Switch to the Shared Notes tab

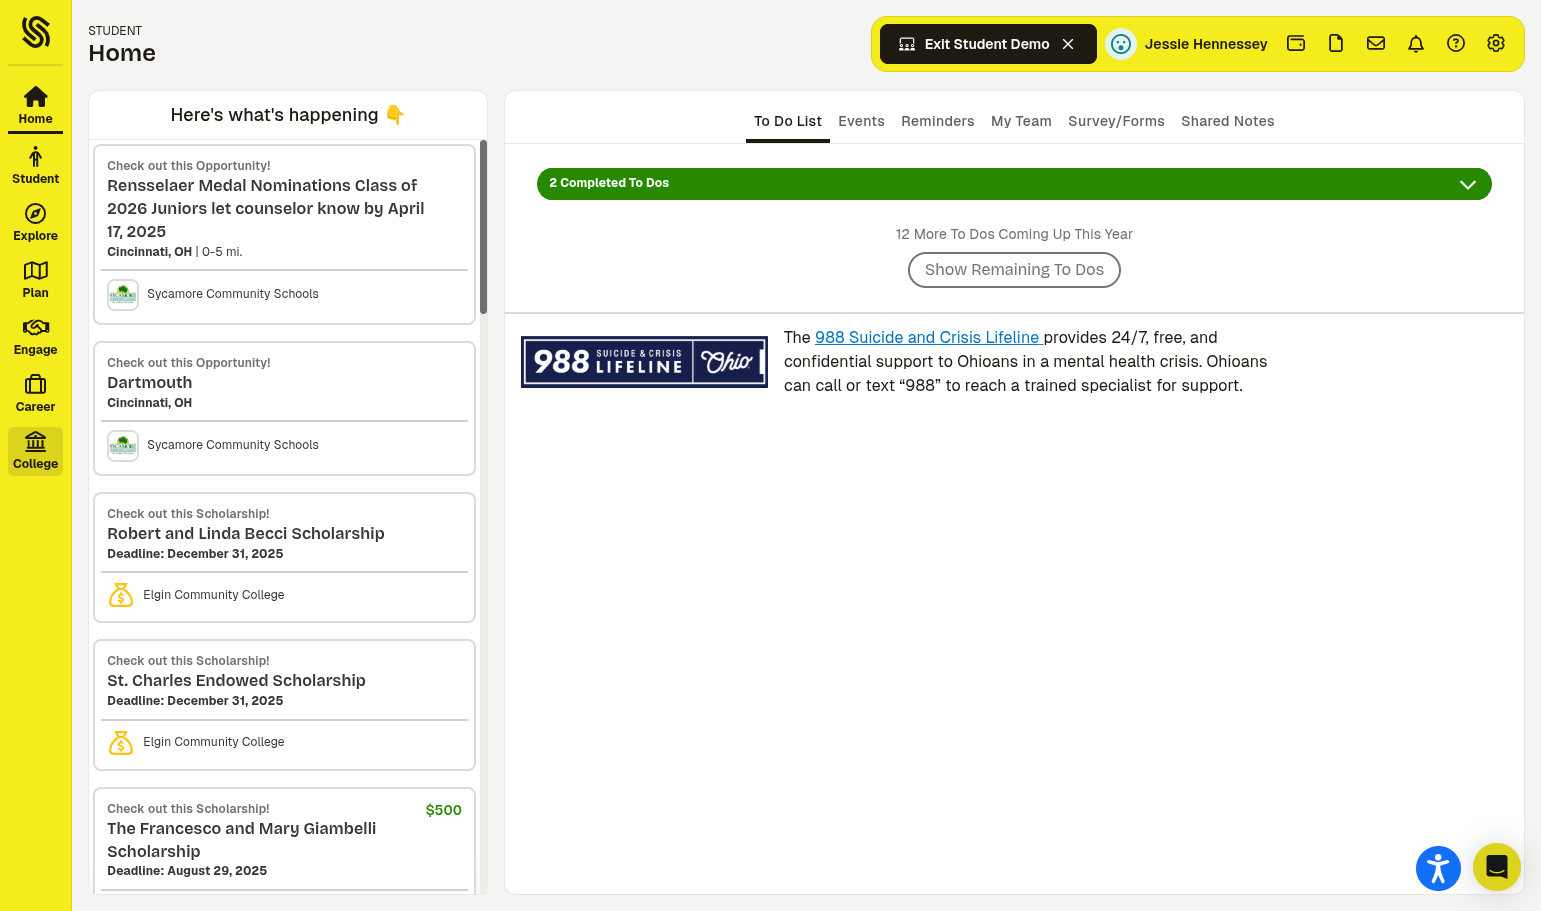coord(1227,121)
